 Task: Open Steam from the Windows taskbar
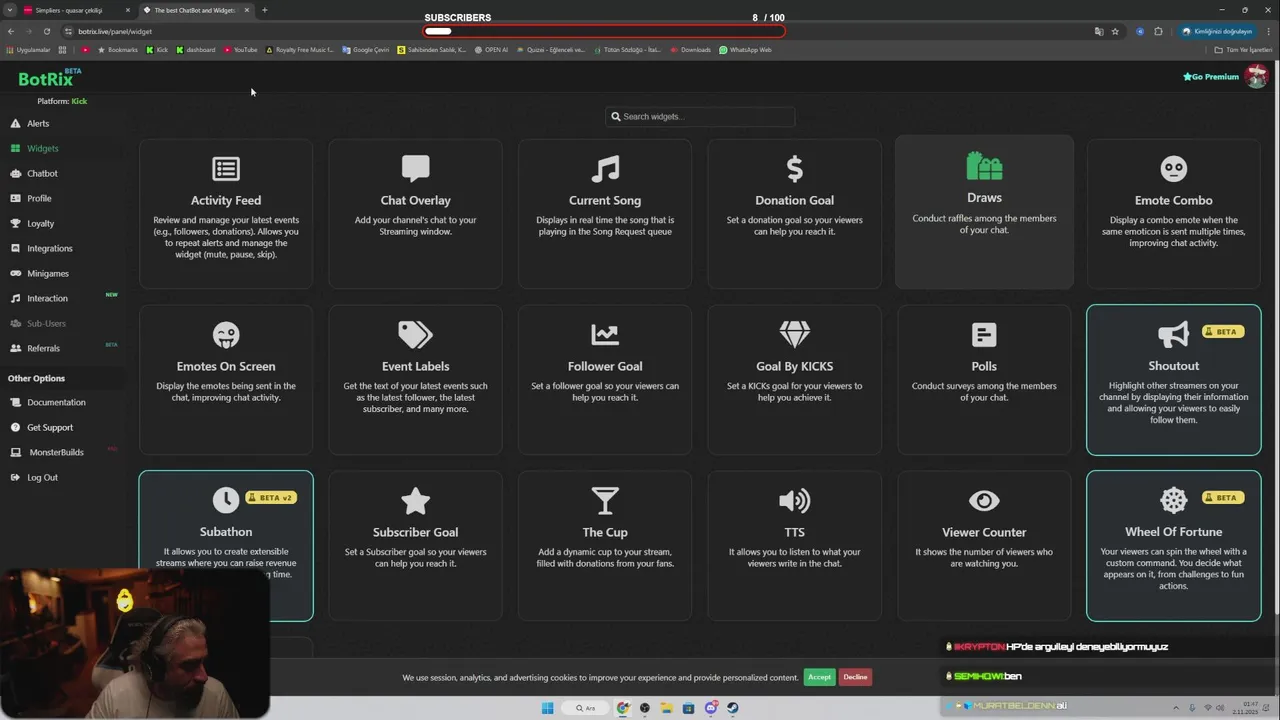click(x=733, y=708)
